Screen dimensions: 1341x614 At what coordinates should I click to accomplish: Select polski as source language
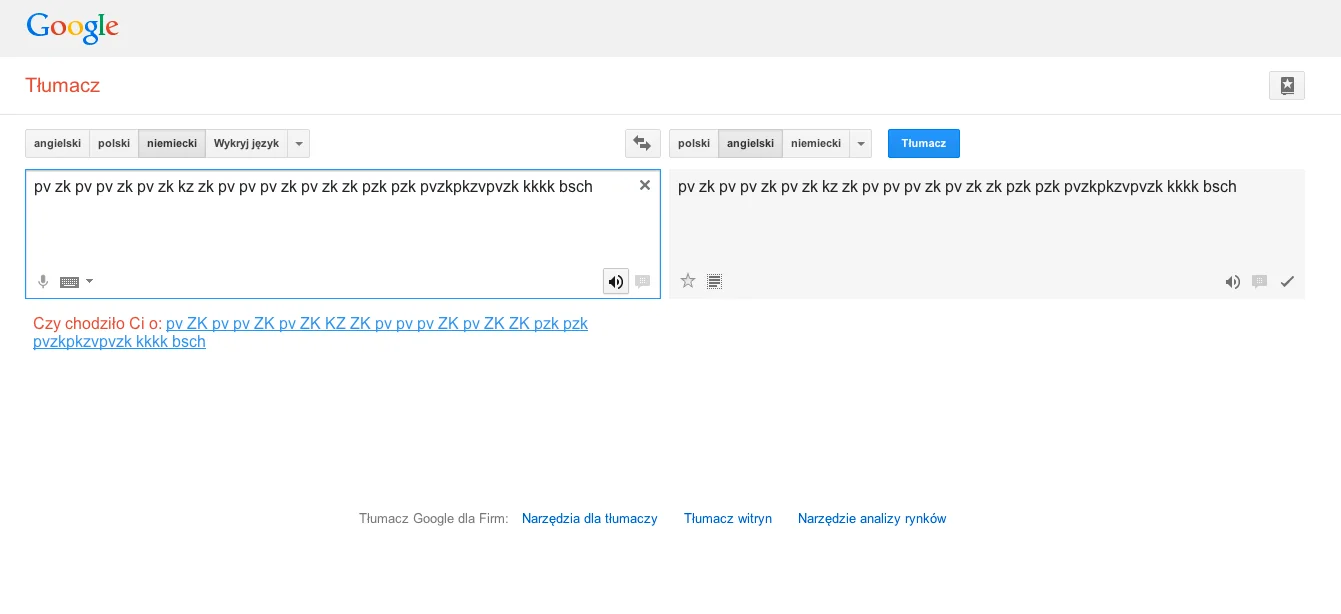pyautogui.click(x=114, y=143)
